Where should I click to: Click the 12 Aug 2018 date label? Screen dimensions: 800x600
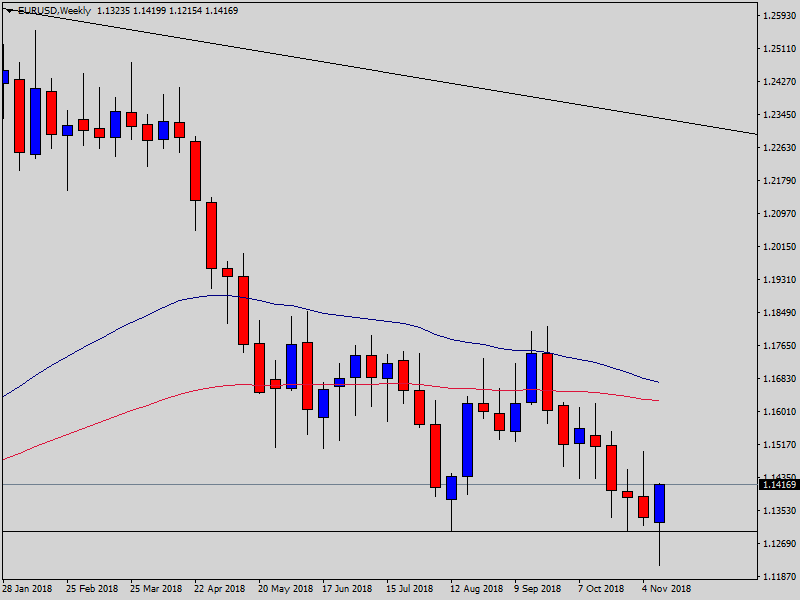tap(476, 589)
